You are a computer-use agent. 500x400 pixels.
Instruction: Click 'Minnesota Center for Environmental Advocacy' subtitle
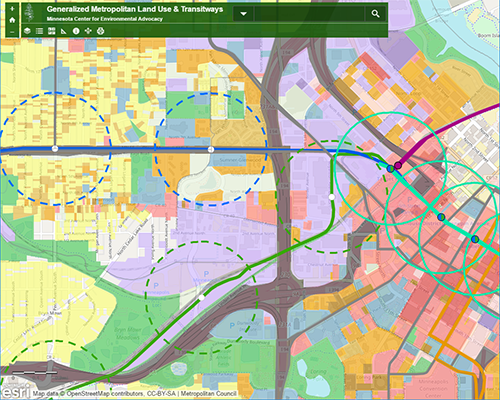[105, 19]
